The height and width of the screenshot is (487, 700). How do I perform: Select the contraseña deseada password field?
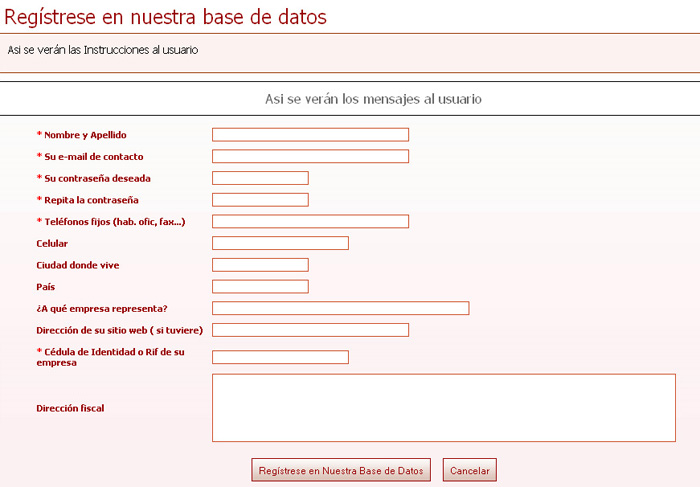(260, 178)
